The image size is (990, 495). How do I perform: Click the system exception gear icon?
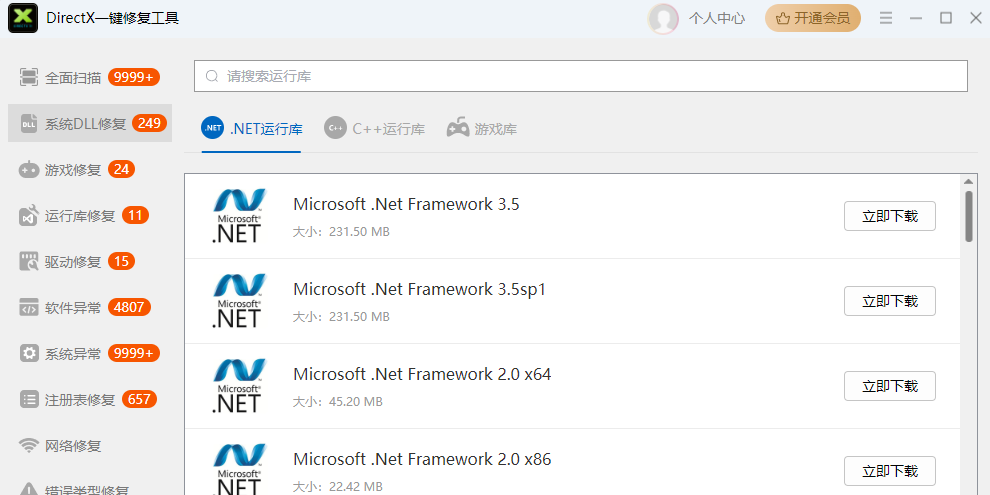[x=28, y=354]
